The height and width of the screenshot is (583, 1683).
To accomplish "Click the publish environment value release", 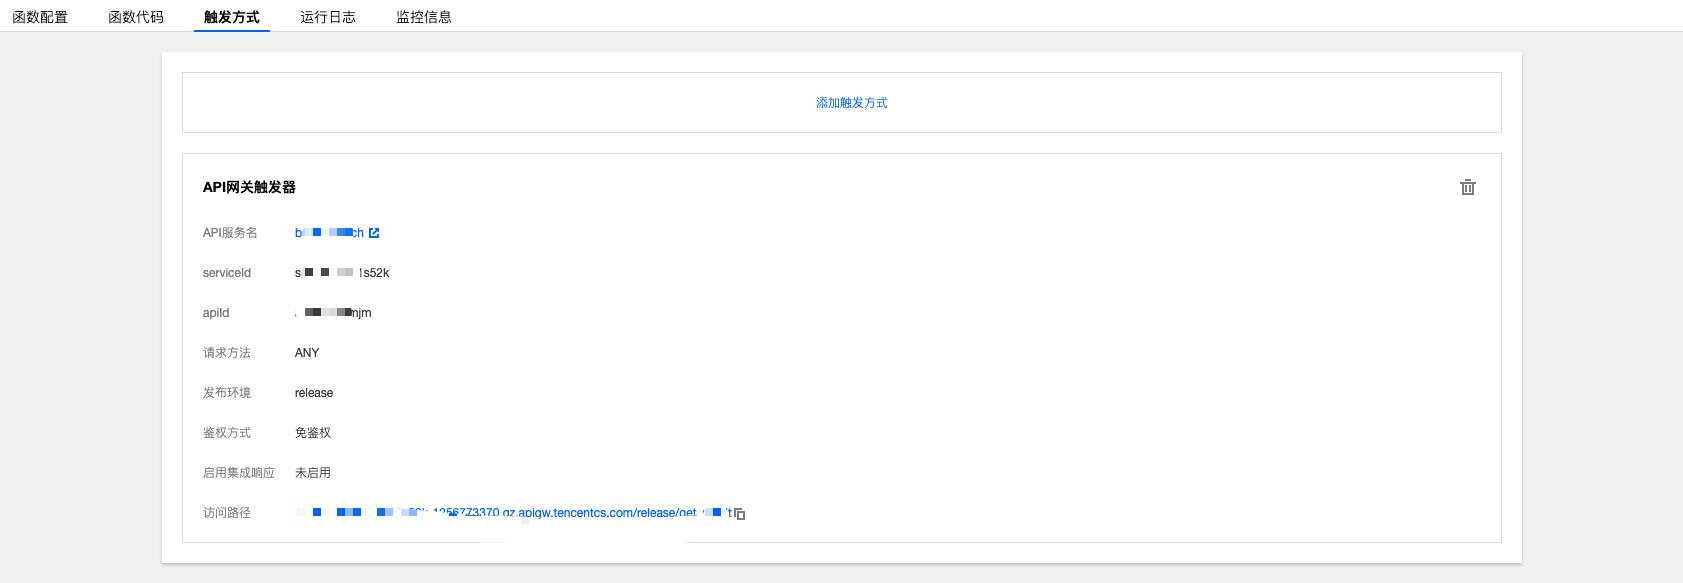I will [314, 393].
